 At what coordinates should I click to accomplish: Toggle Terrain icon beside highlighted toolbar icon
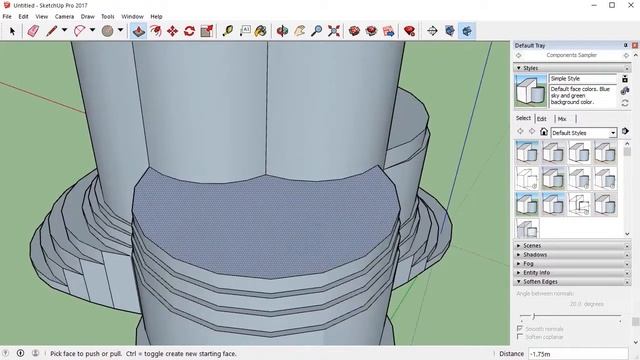450,31
